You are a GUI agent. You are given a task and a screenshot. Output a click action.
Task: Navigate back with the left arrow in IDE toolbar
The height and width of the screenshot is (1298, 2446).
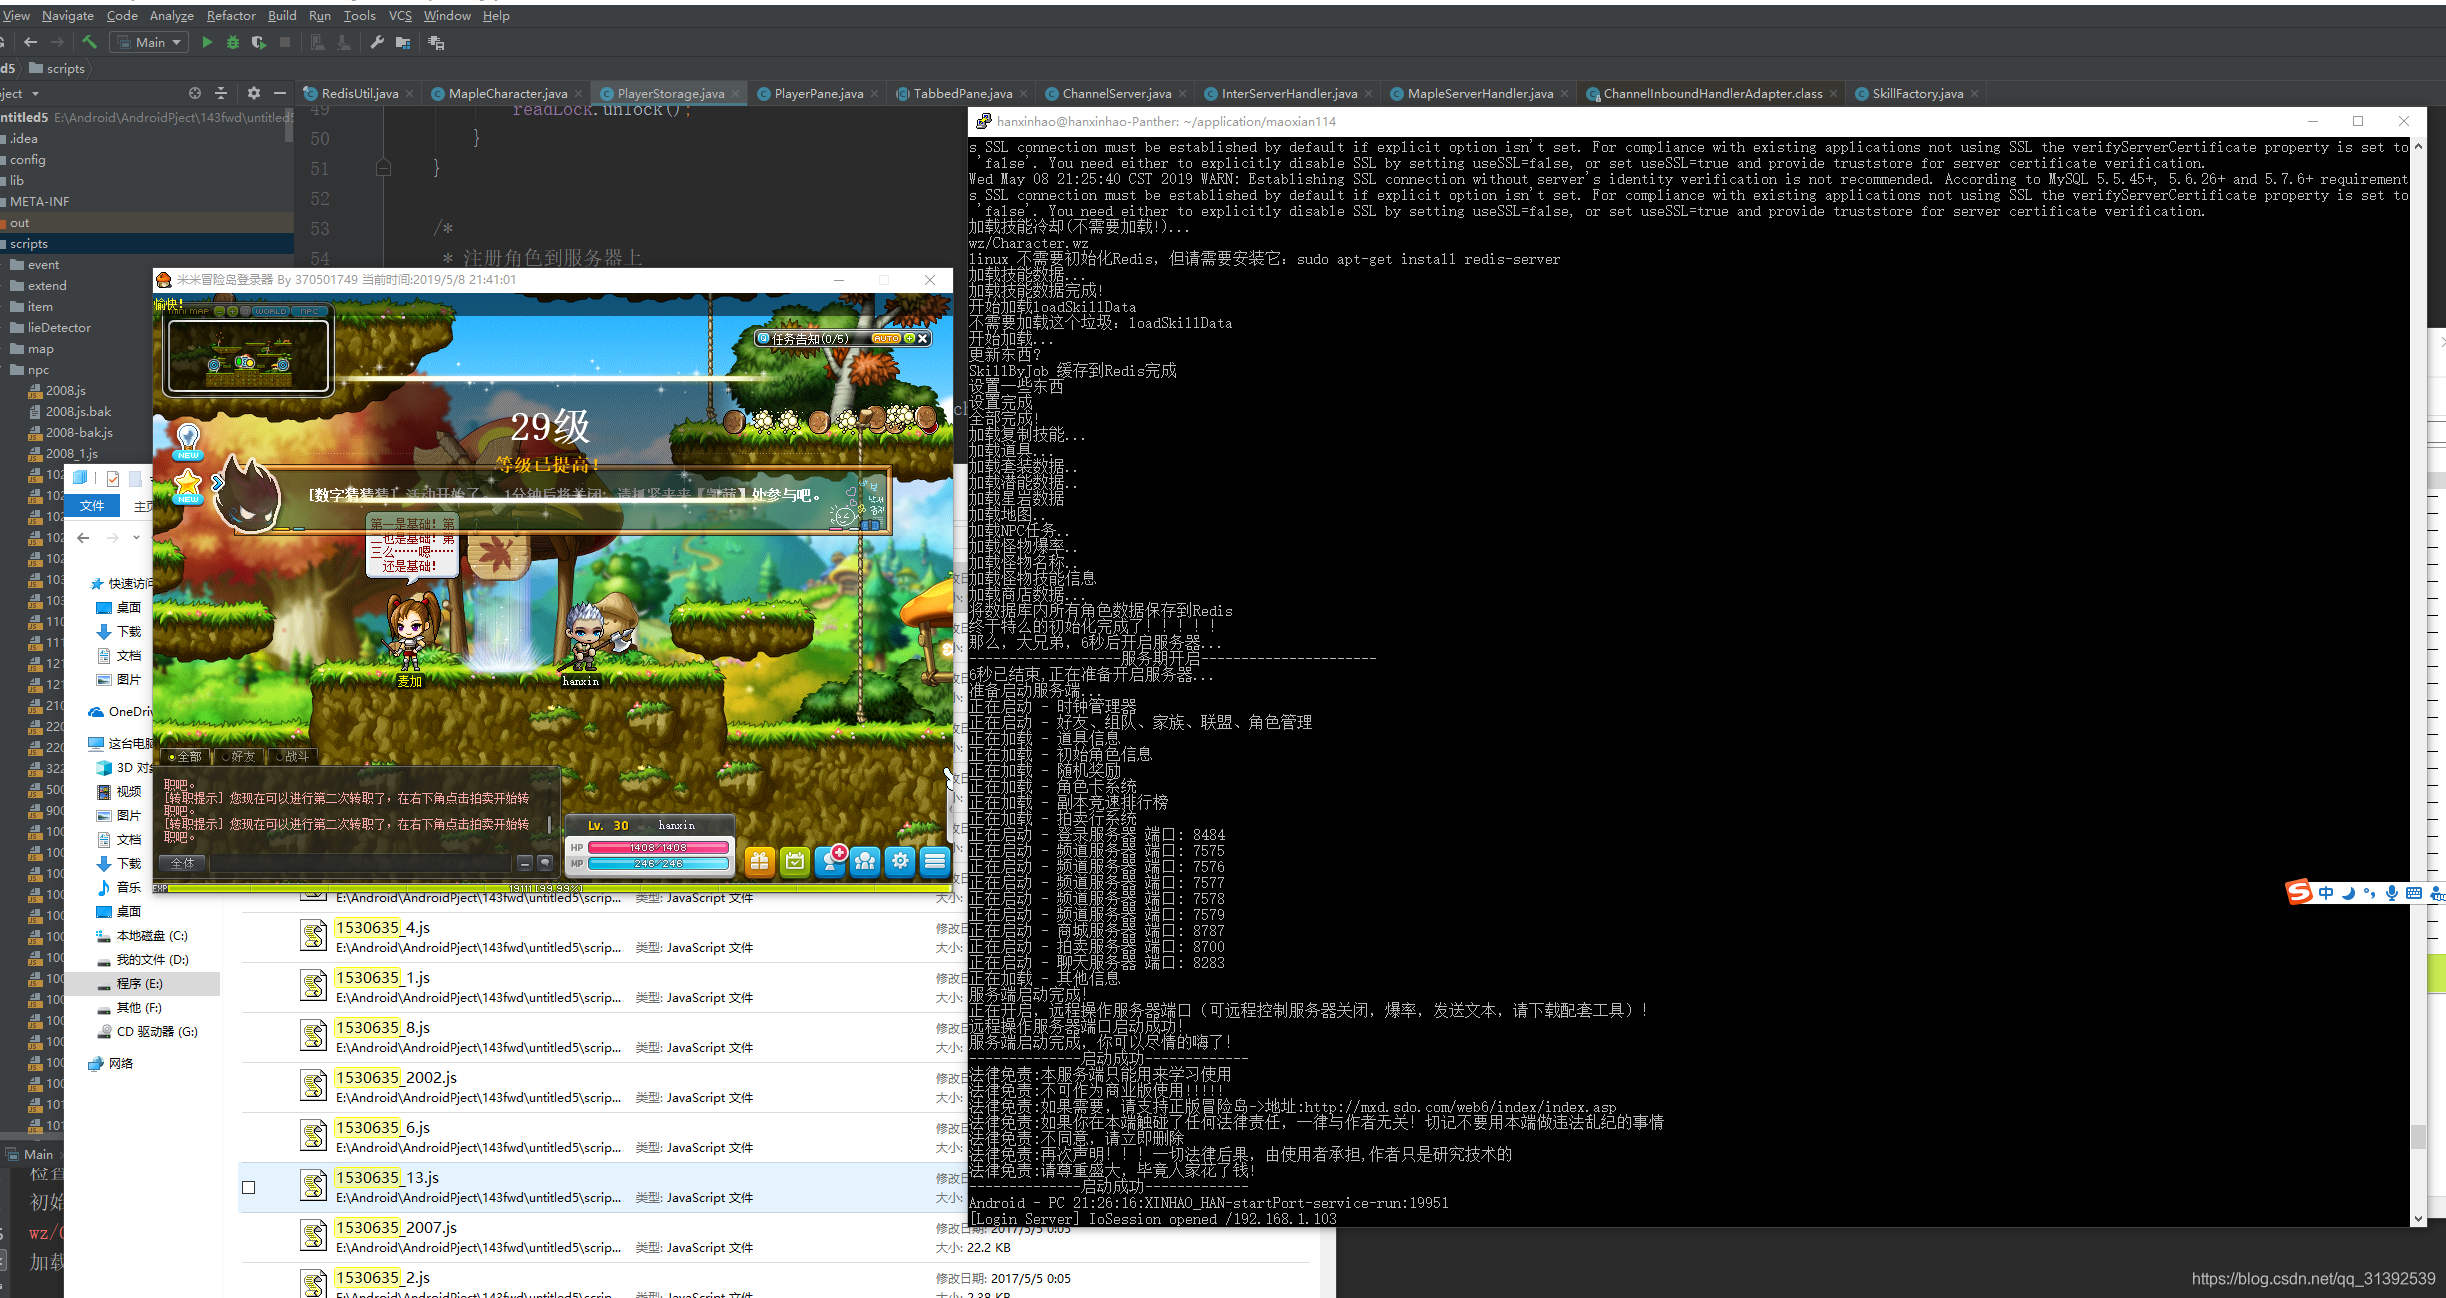click(x=31, y=42)
